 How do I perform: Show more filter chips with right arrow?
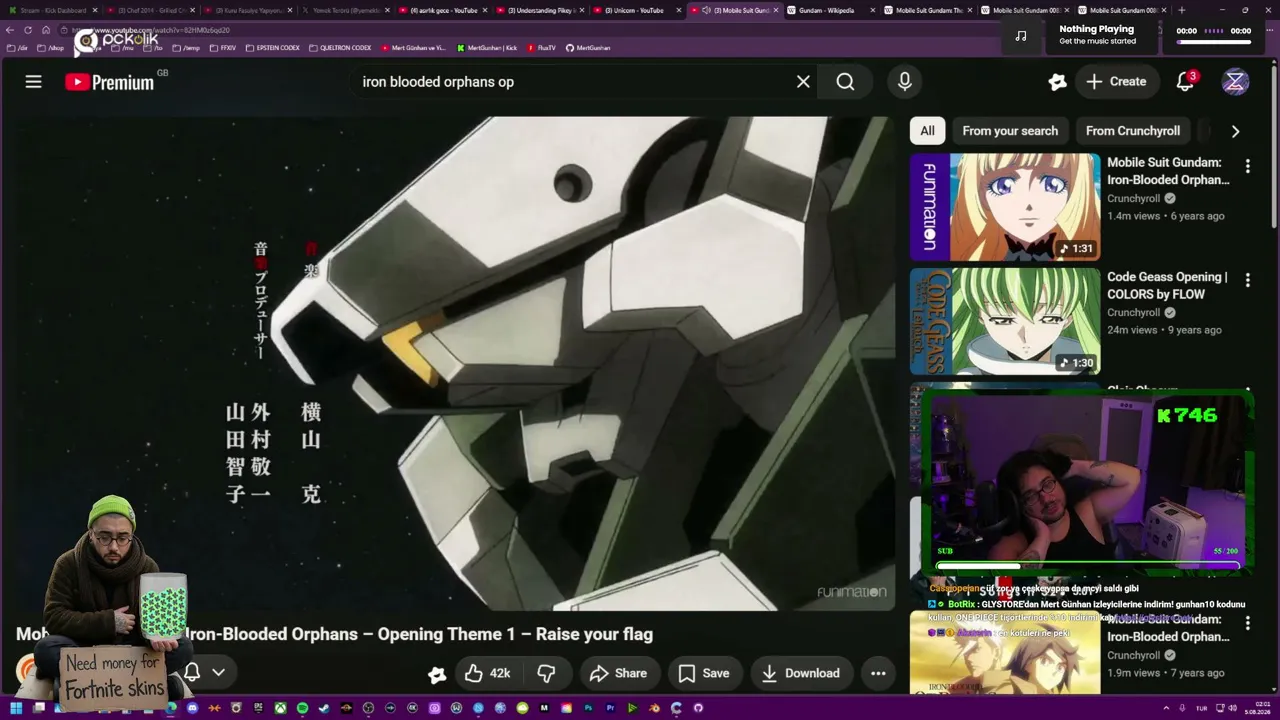[1235, 131]
